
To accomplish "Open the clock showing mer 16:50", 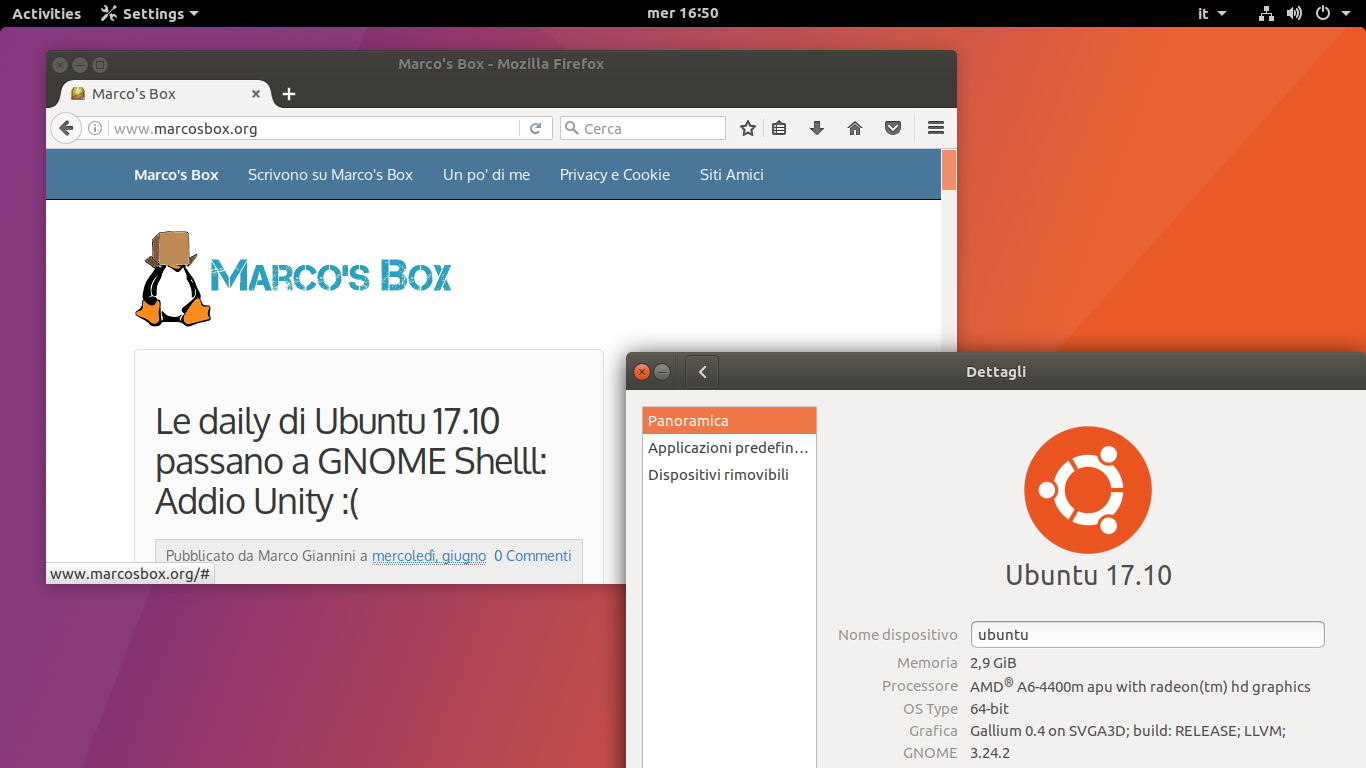I will tap(683, 13).
